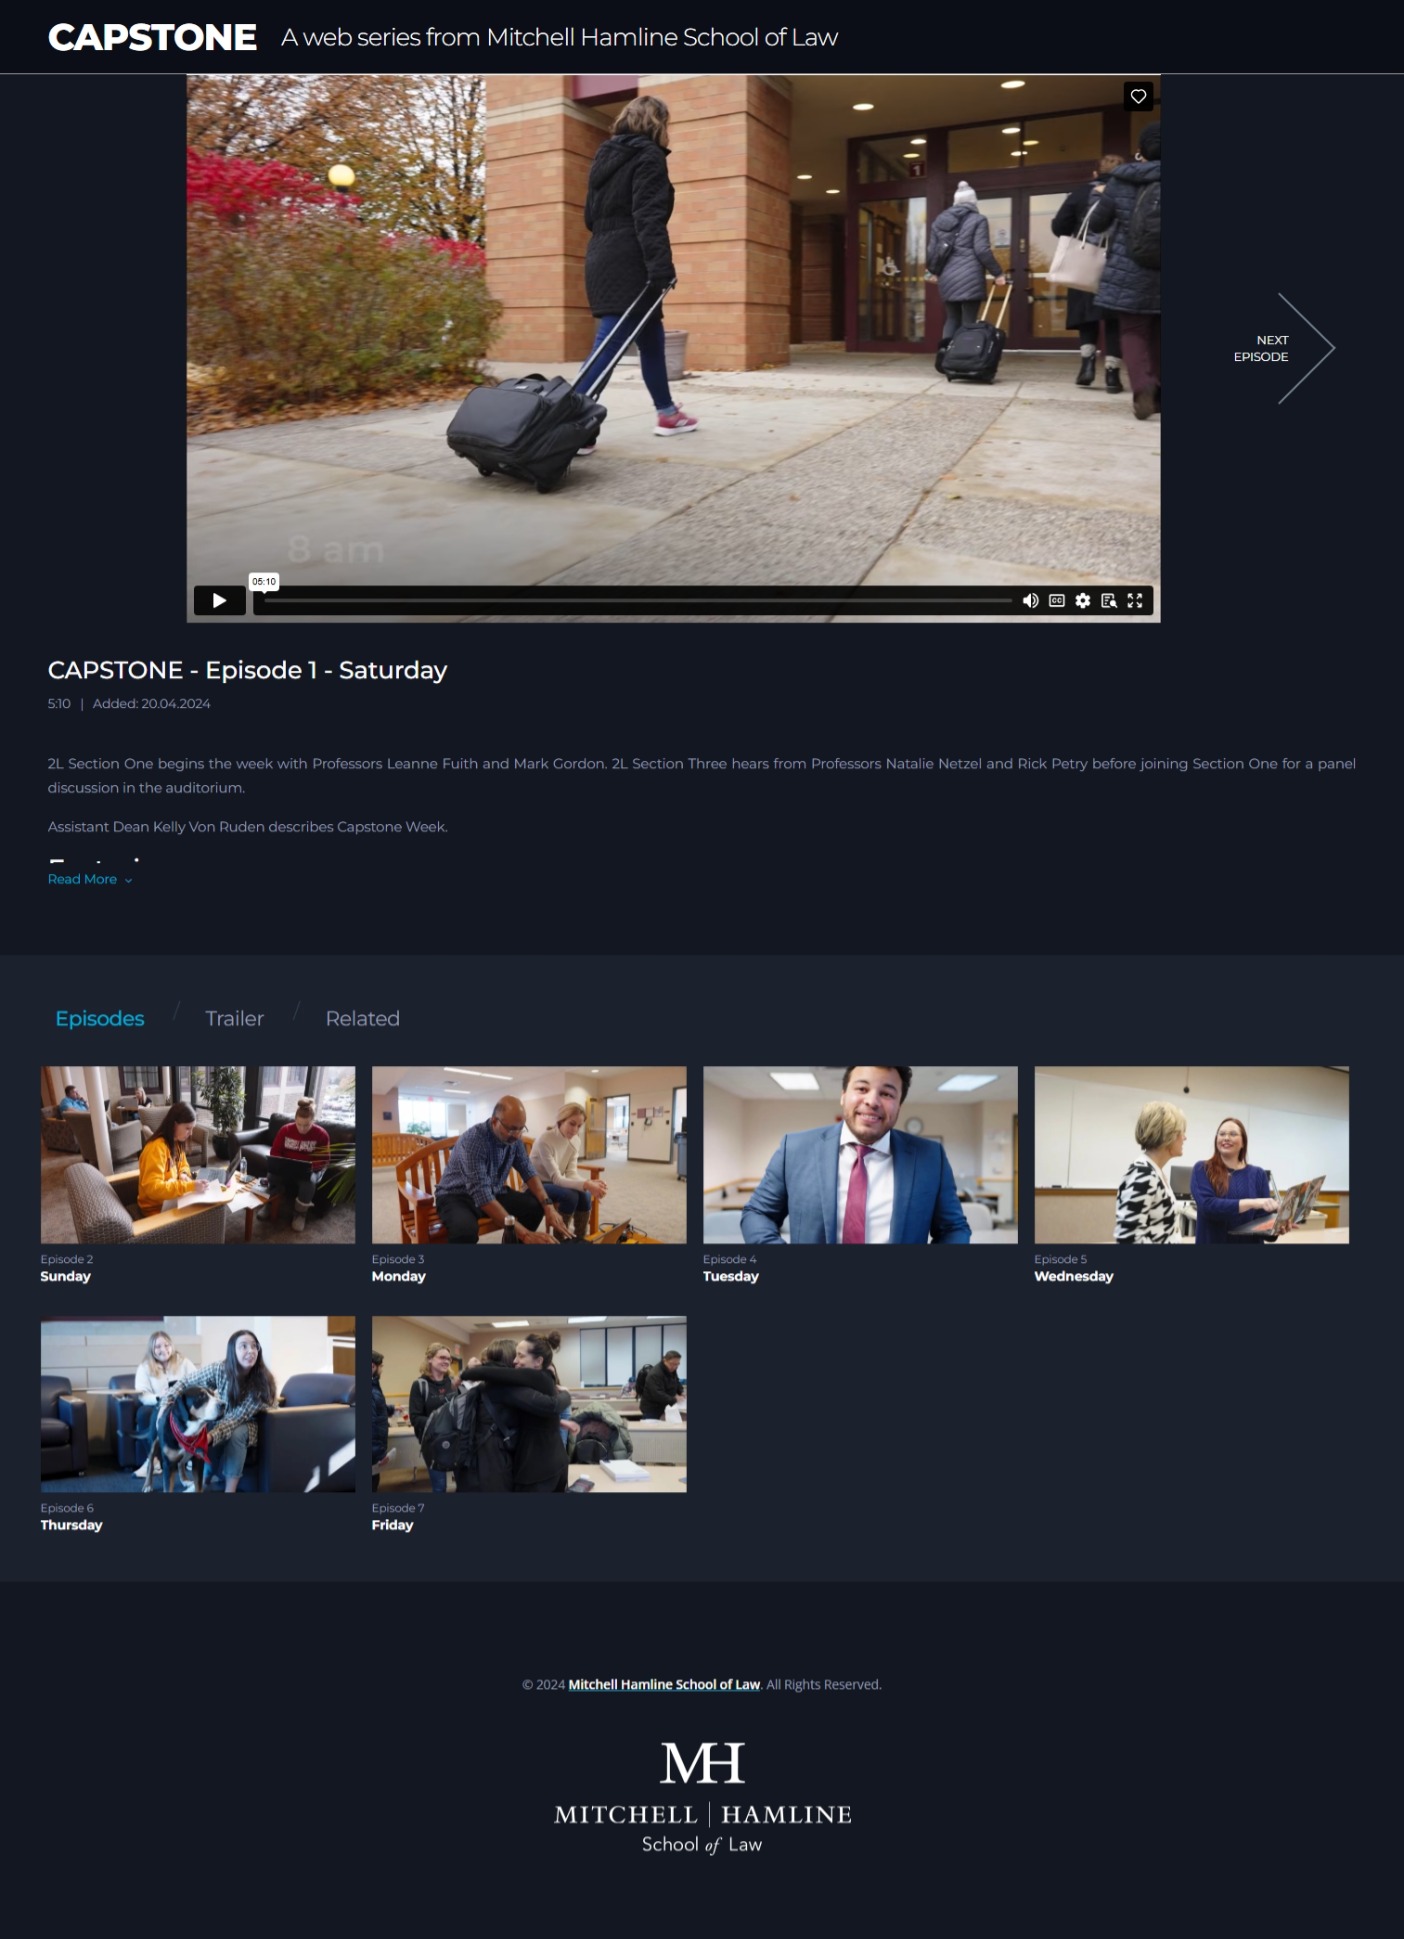Toggle closed captions CC button
The image size is (1404, 1939).
[1056, 601]
